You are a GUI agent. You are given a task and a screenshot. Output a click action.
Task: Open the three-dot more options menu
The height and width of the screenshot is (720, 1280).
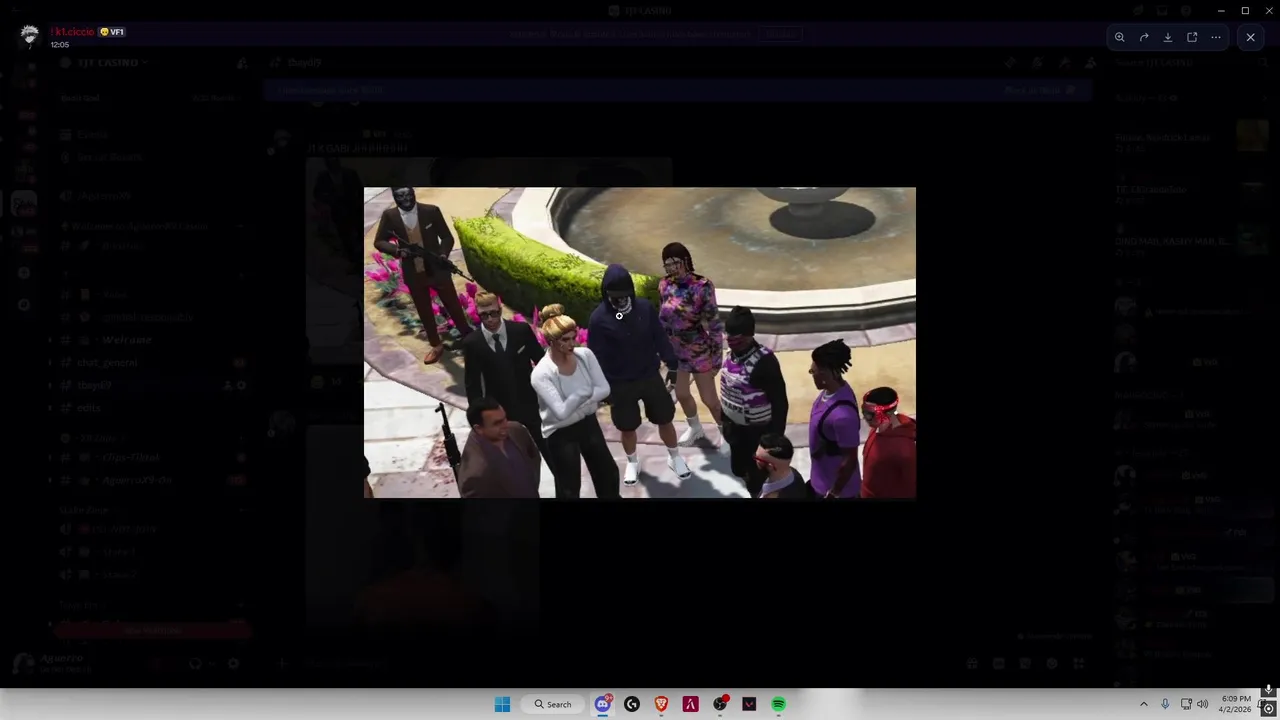pos(1216,37)
